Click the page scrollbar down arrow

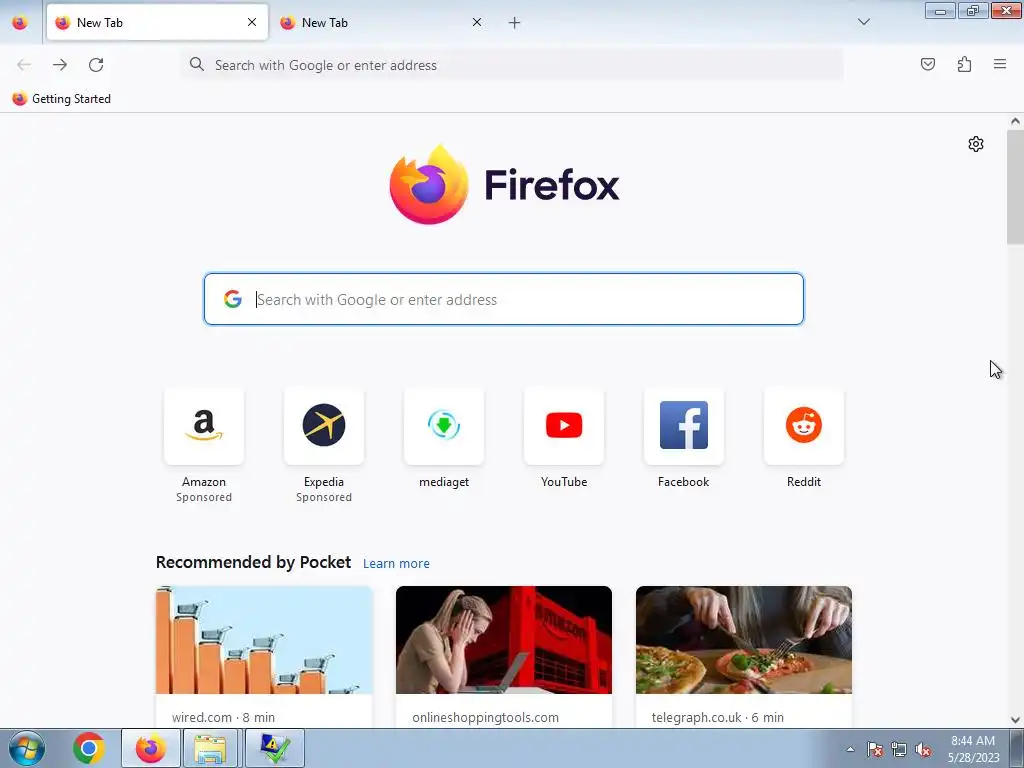point(1015,720)
